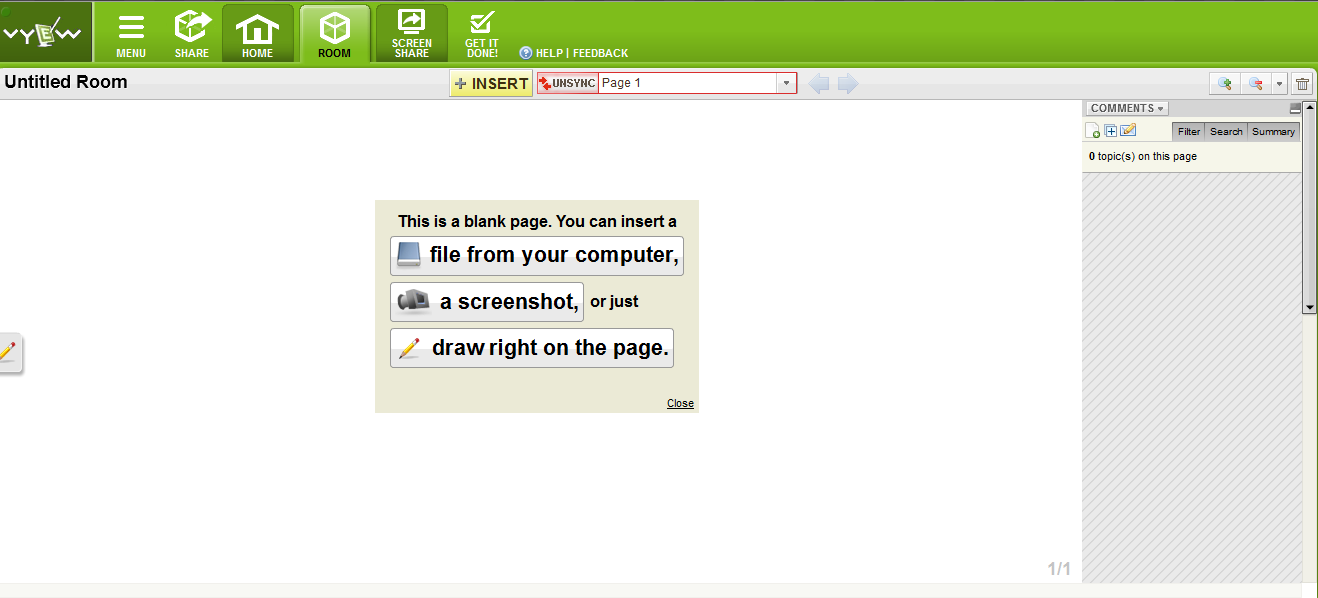The height and width of the screenshot is (598, 1318).
Task: Add new comment topic icon
Action: (x=1093, y=131)
